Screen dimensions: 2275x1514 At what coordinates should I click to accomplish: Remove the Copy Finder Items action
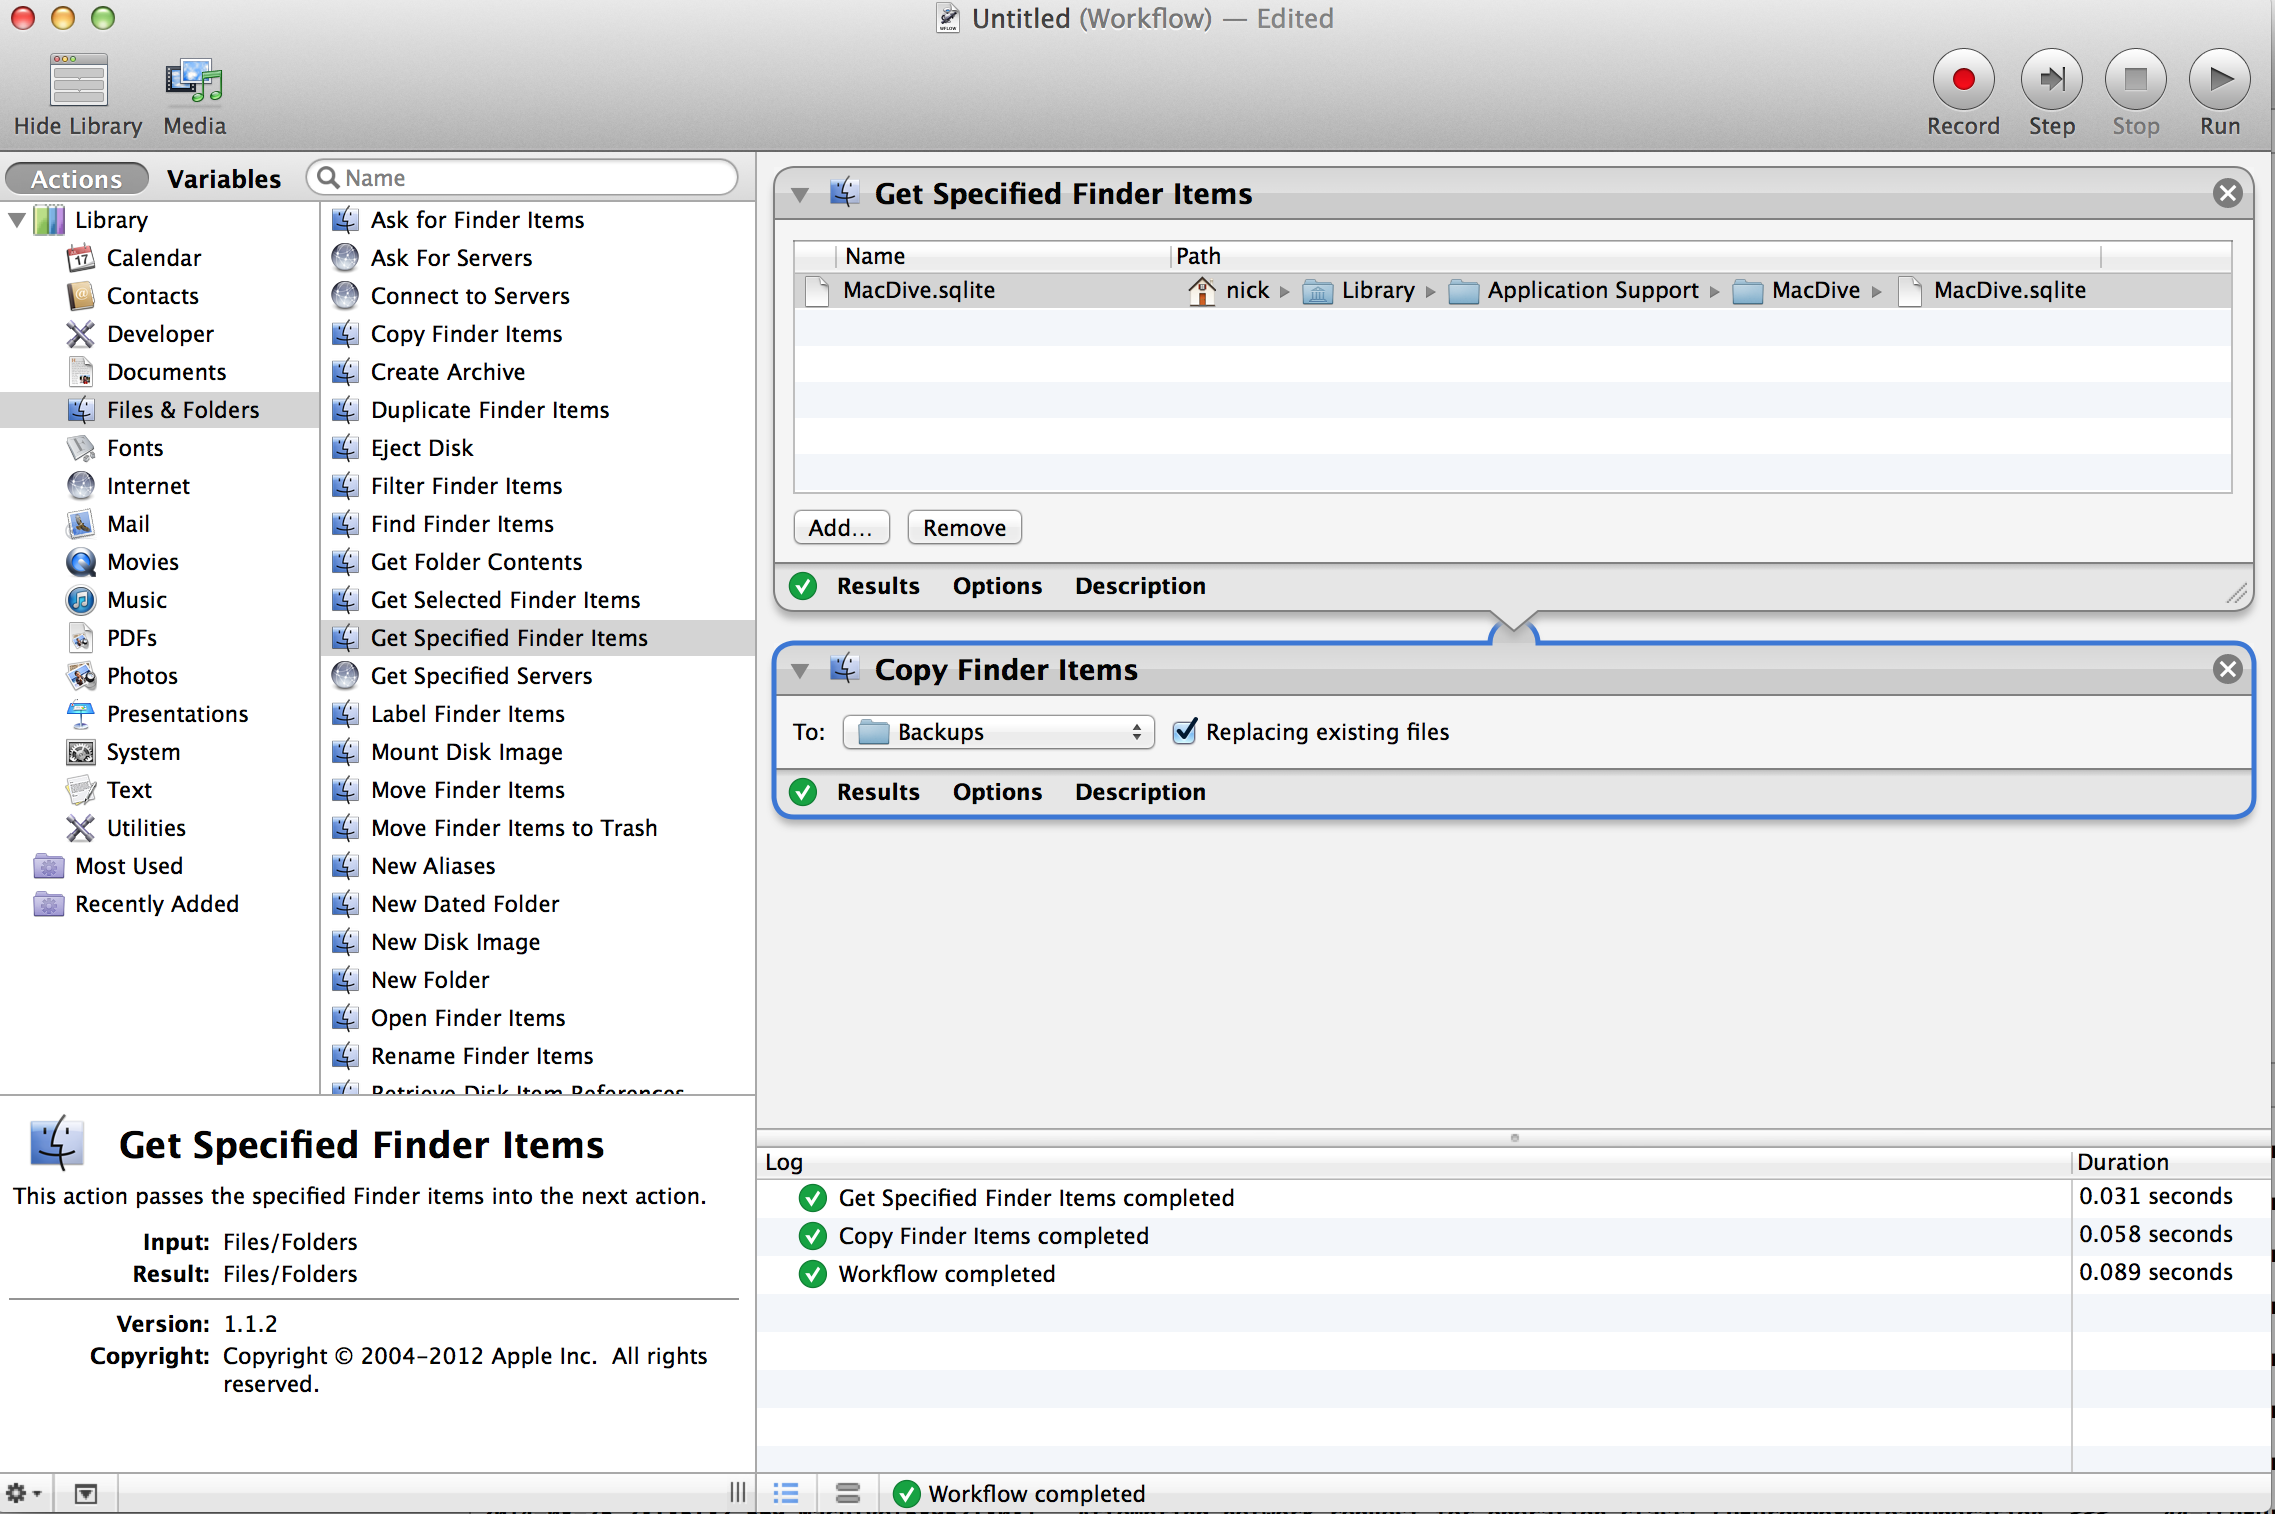2227,669
